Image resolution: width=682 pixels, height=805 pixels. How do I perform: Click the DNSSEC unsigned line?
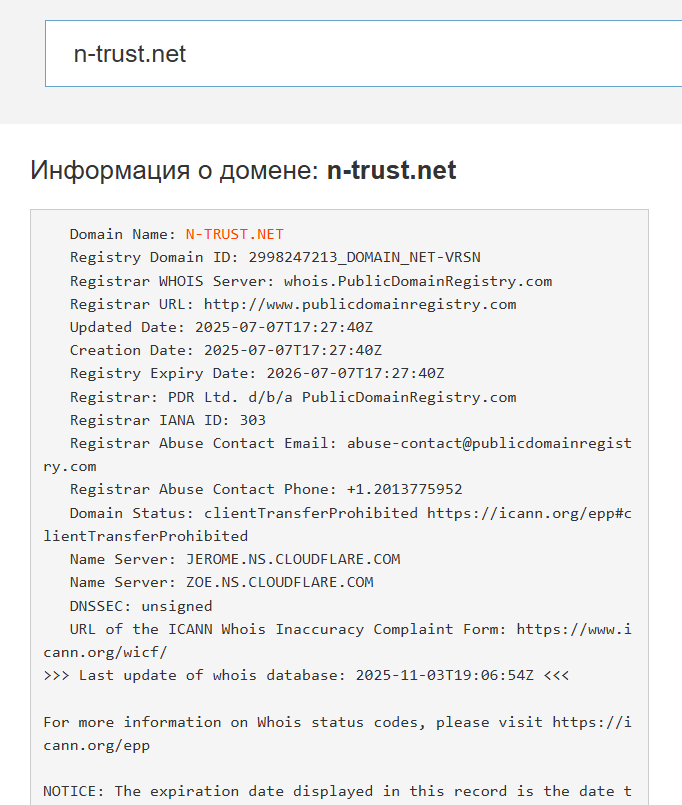pyautogui.click(x=141, y=605)
